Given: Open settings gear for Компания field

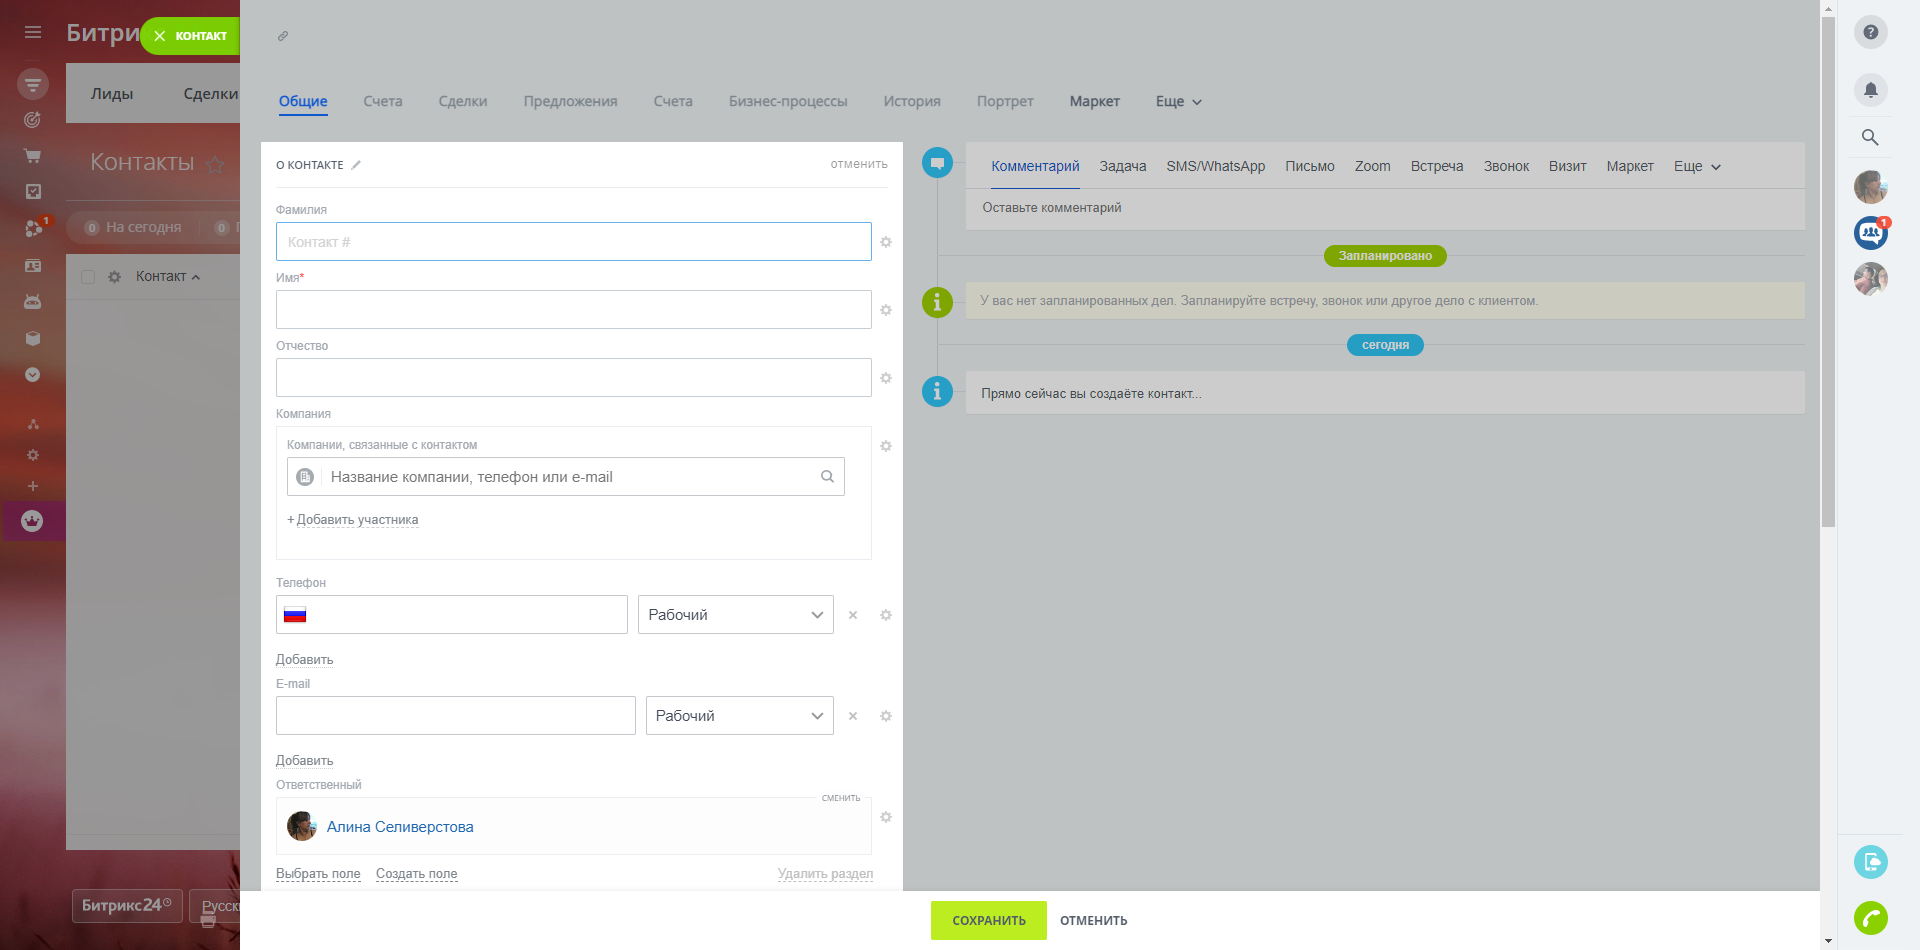Looking at the screenshot, I should pyautogui.click(x=886, y=446).
